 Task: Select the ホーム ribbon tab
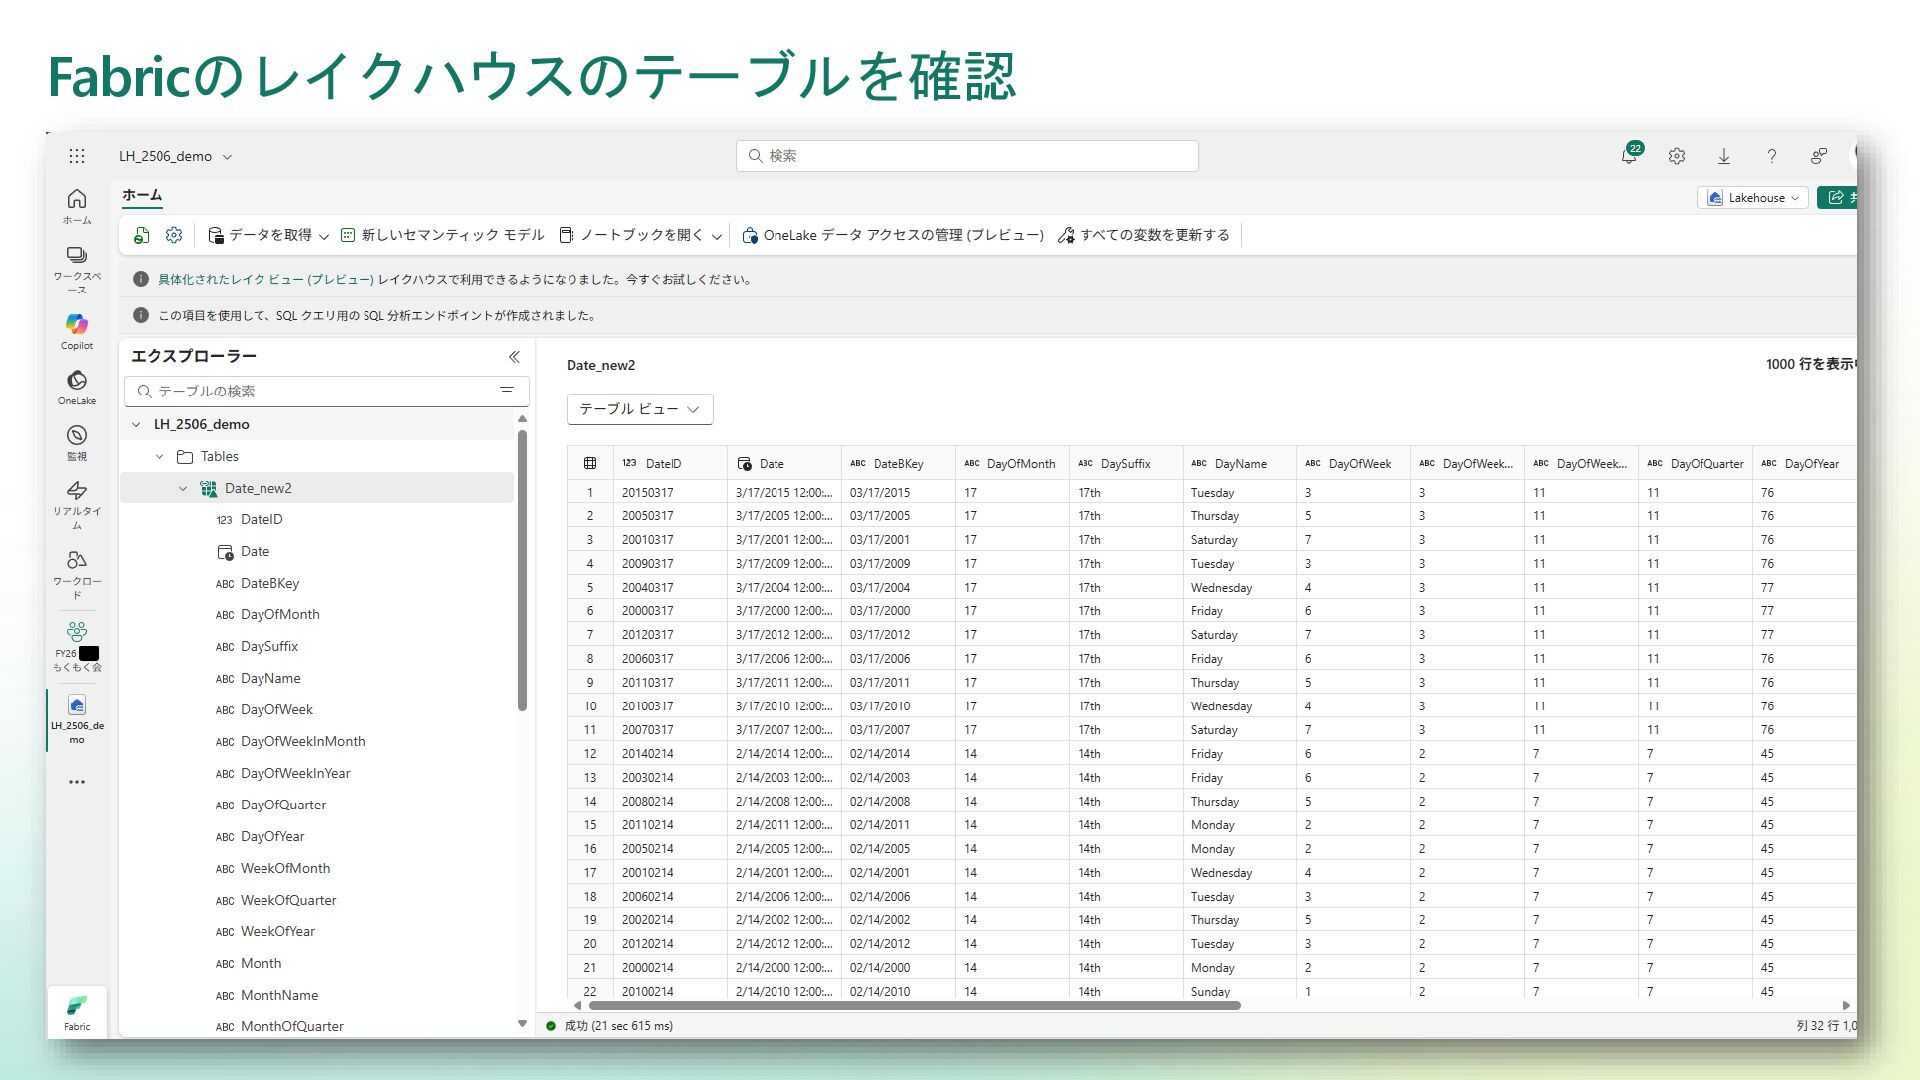click(x=142, y=195)
